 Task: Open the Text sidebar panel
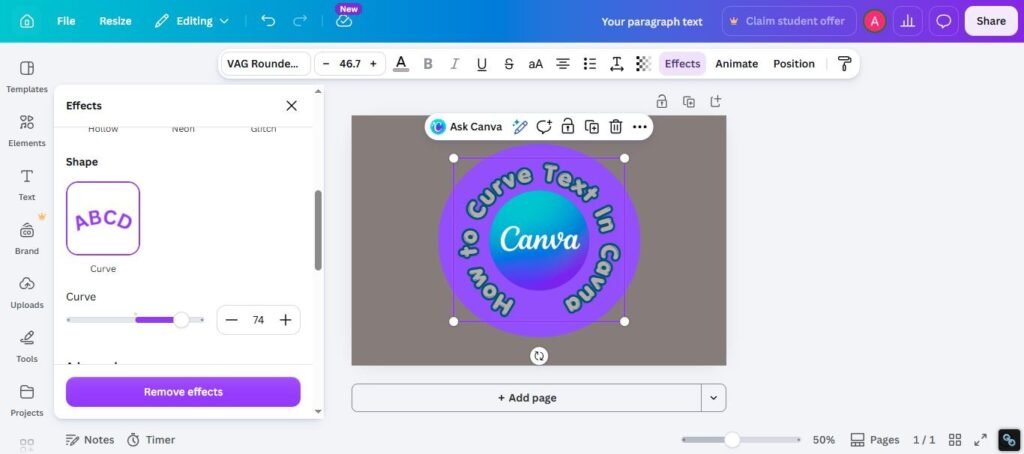click(27, 185)
